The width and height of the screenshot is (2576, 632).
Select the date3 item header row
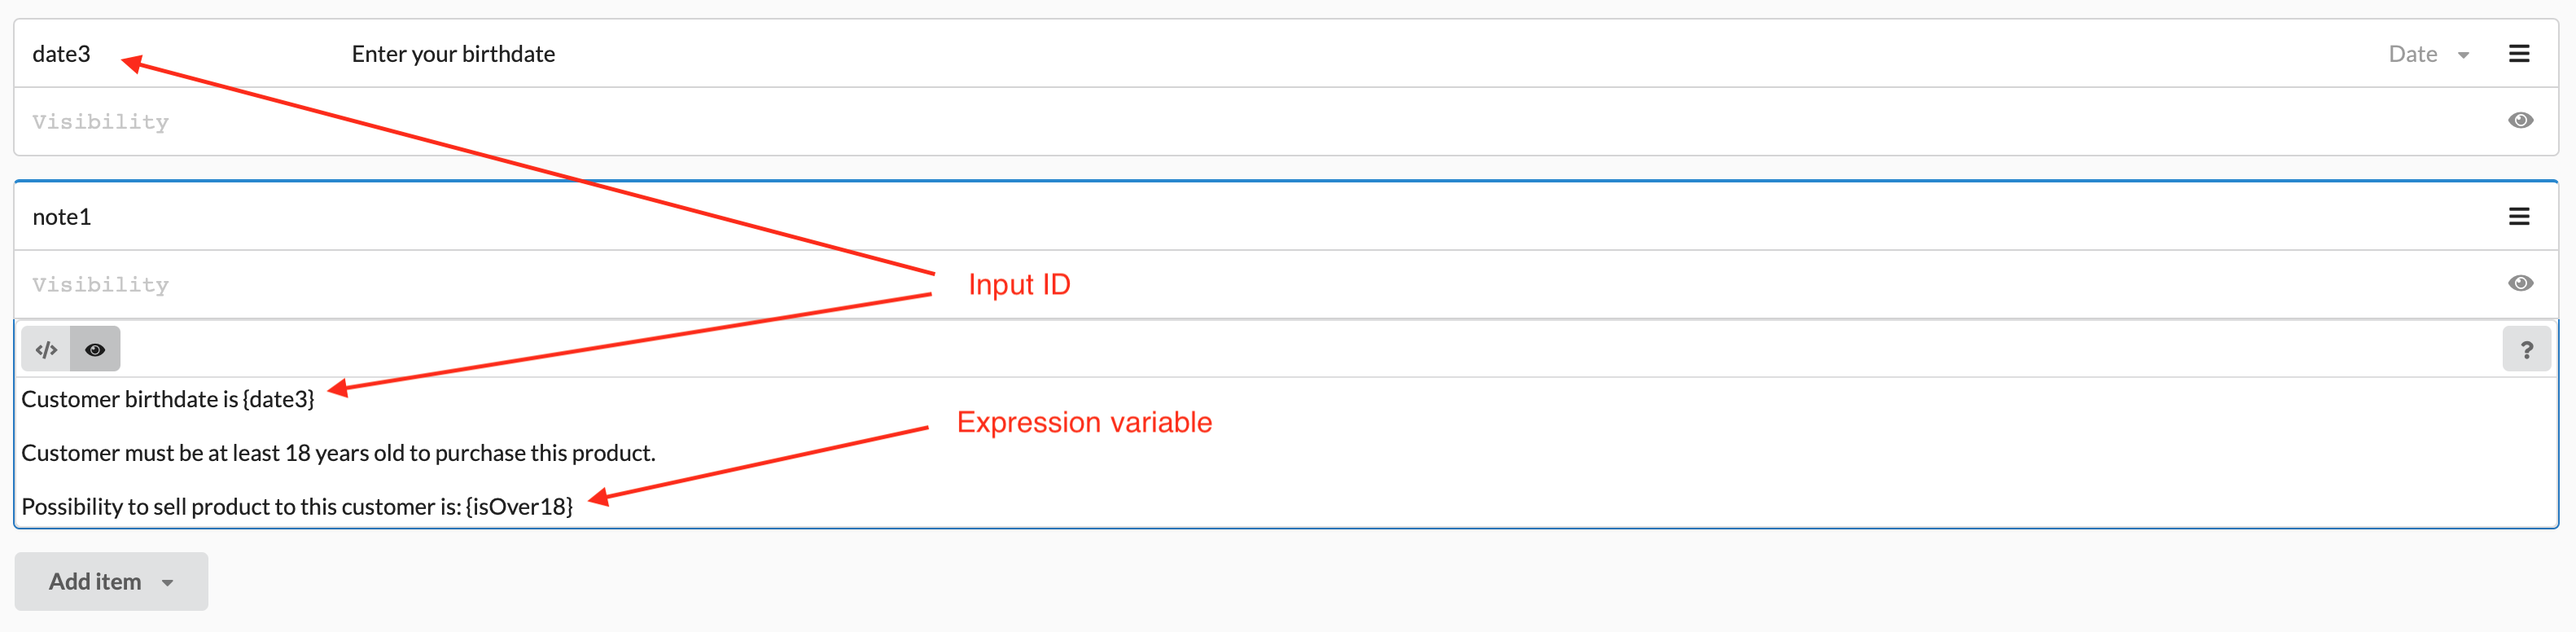(62, 54)
